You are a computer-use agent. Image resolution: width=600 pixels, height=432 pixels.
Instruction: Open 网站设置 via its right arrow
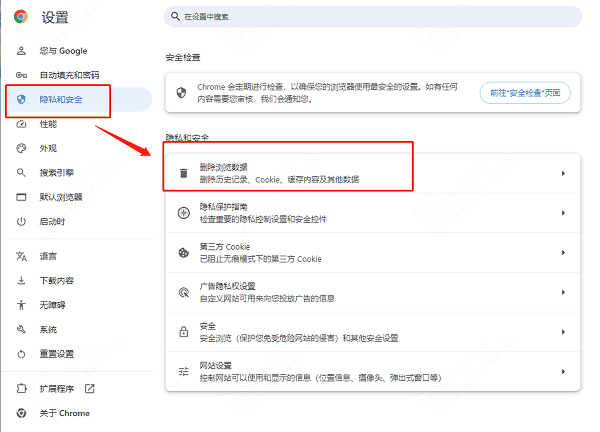(563, 371)
